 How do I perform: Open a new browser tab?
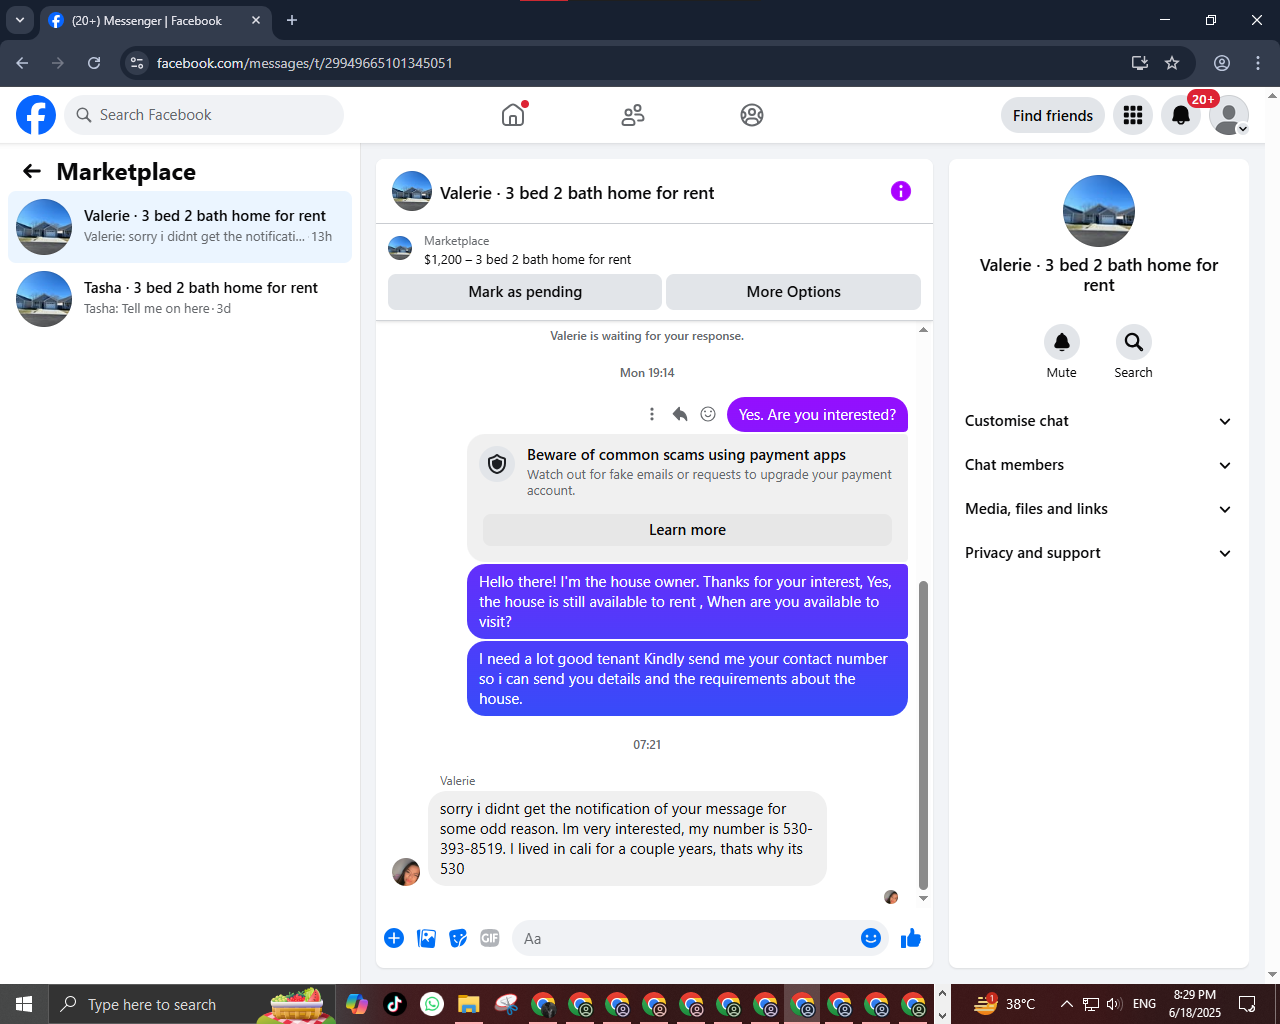pos(292,20)
